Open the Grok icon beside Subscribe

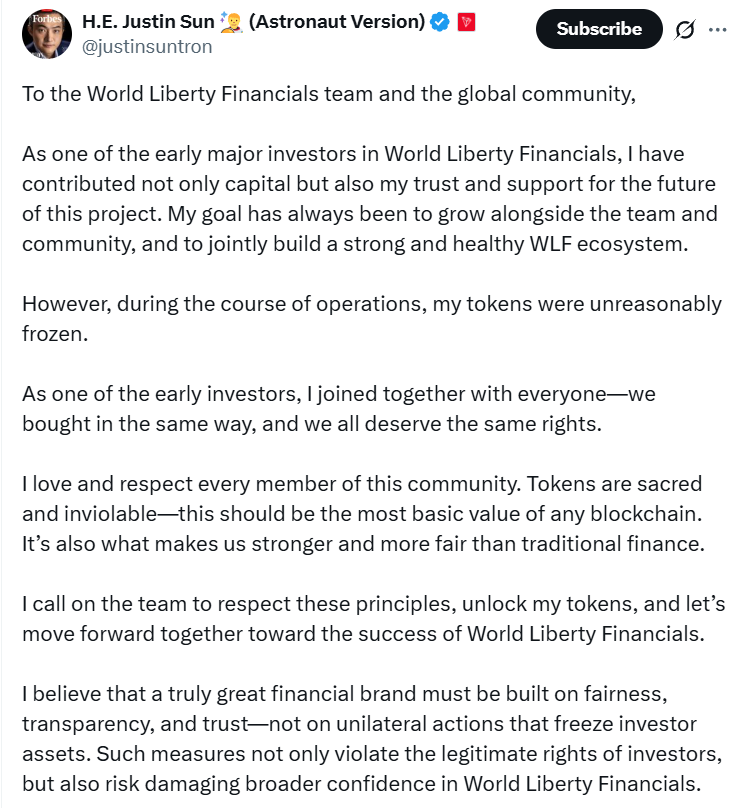click(x=685, y=30)
